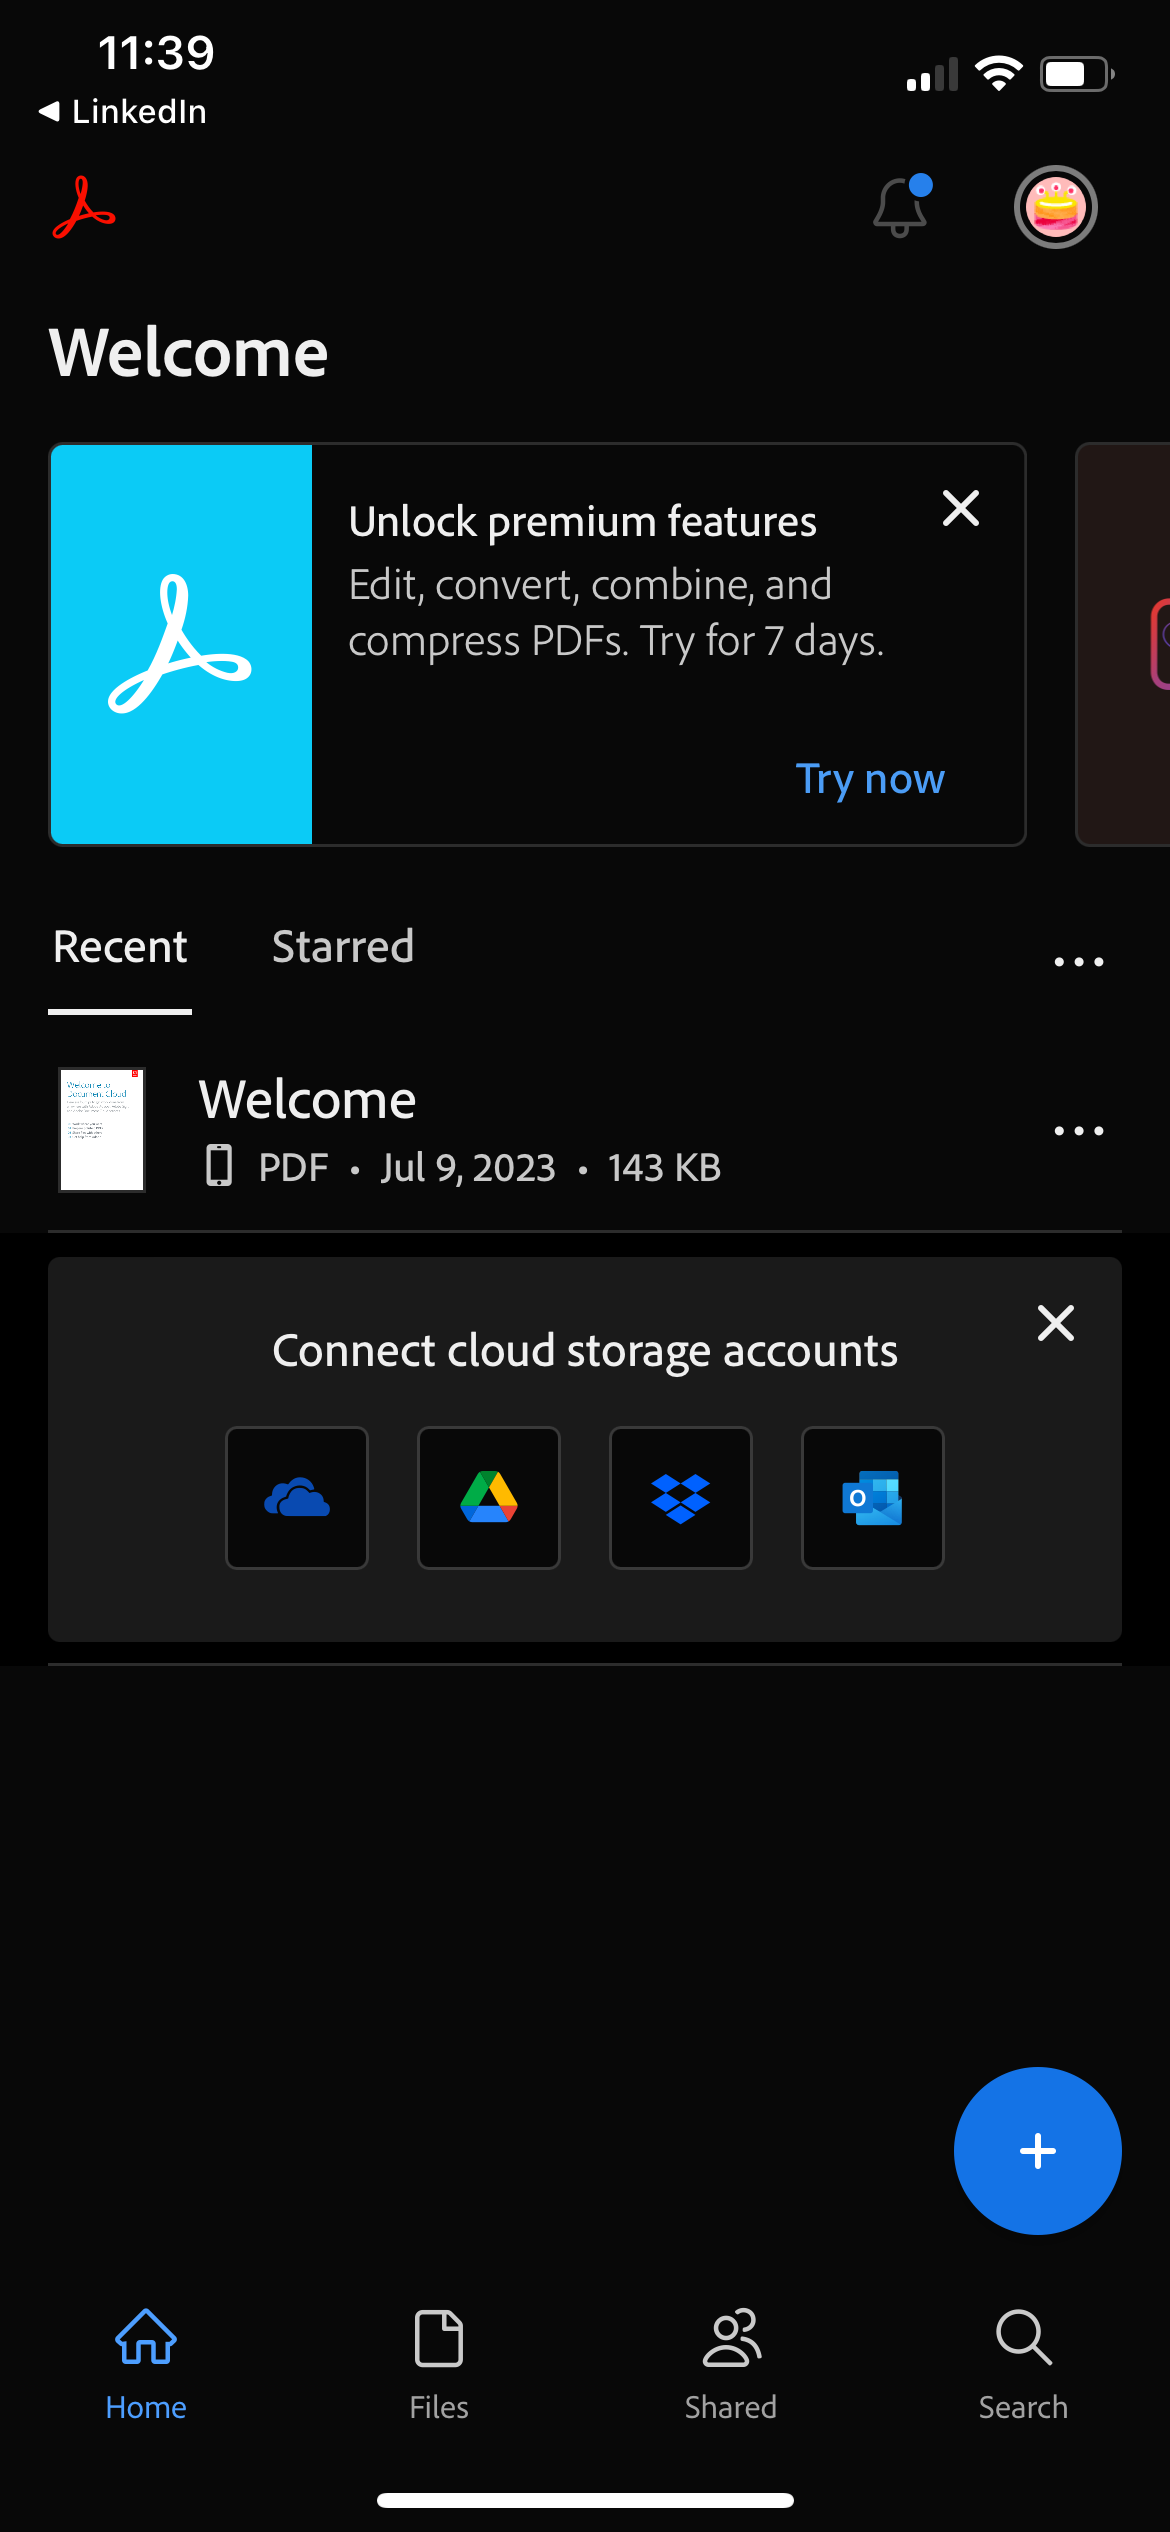Open the profile avatar menu
1170x2532 pixels.
point(1055,207)
